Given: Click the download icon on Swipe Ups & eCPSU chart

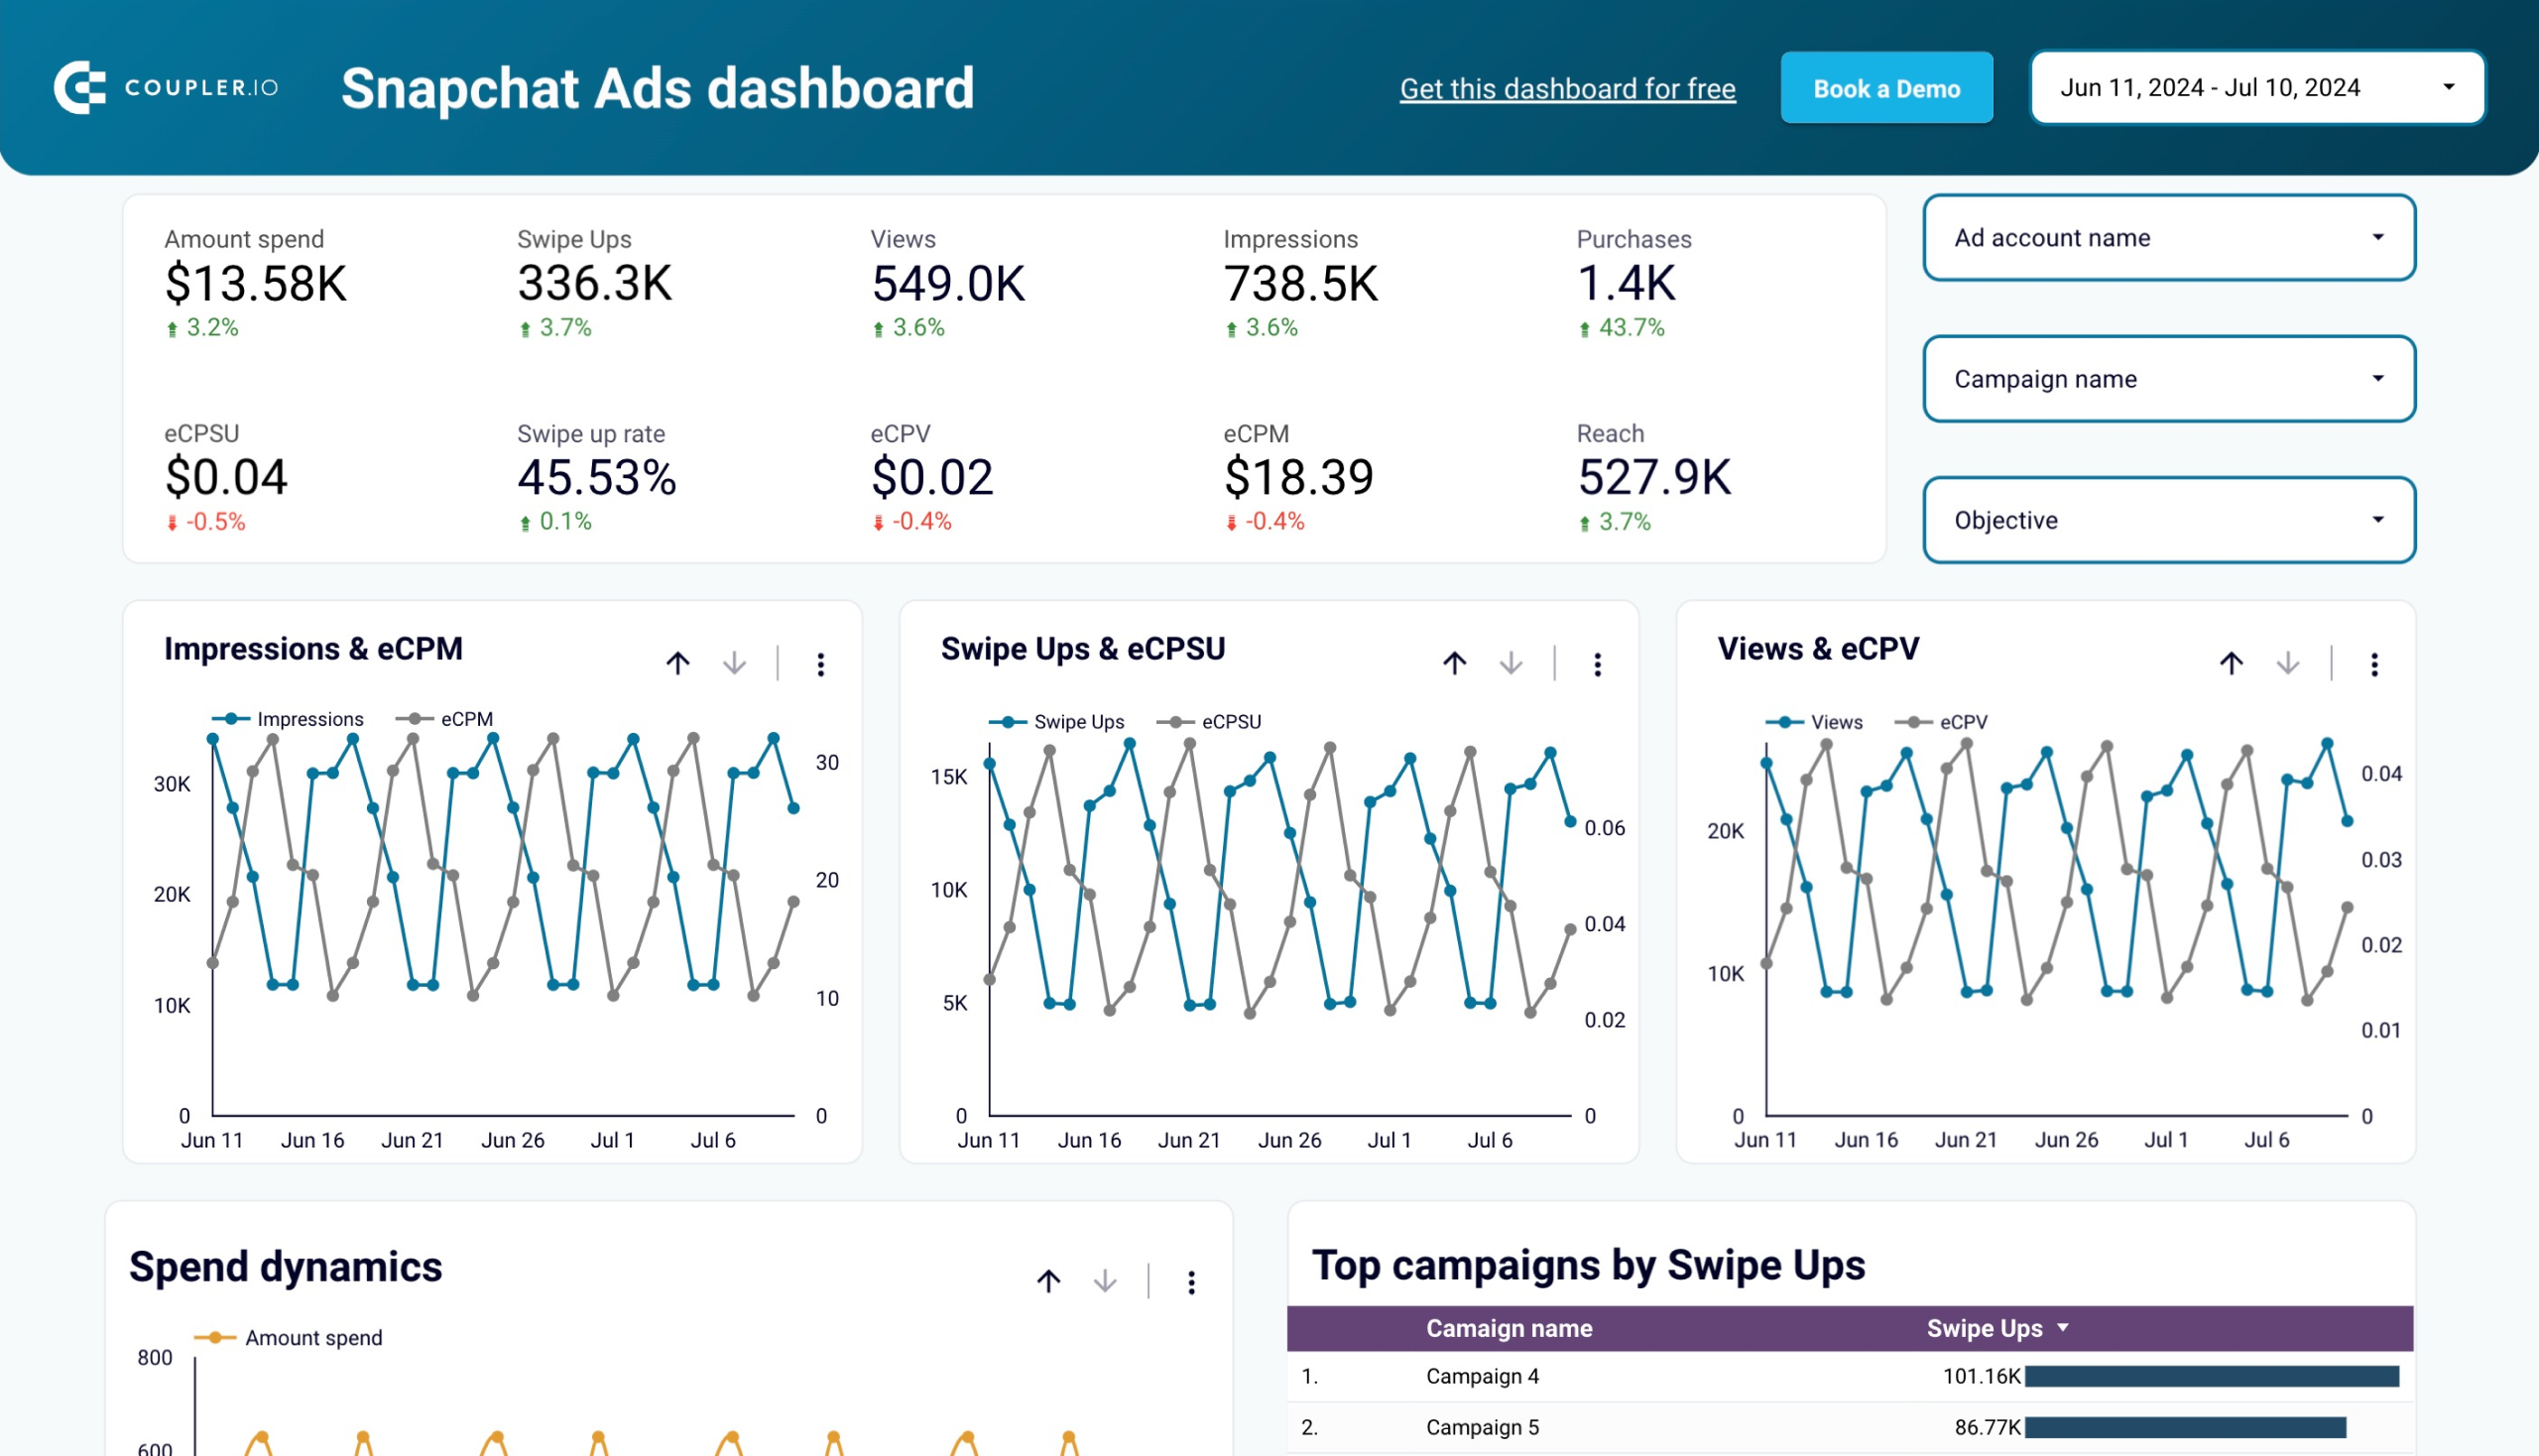Looking at the screenshot, I should pyautogui.click(x=1511, y=663).
